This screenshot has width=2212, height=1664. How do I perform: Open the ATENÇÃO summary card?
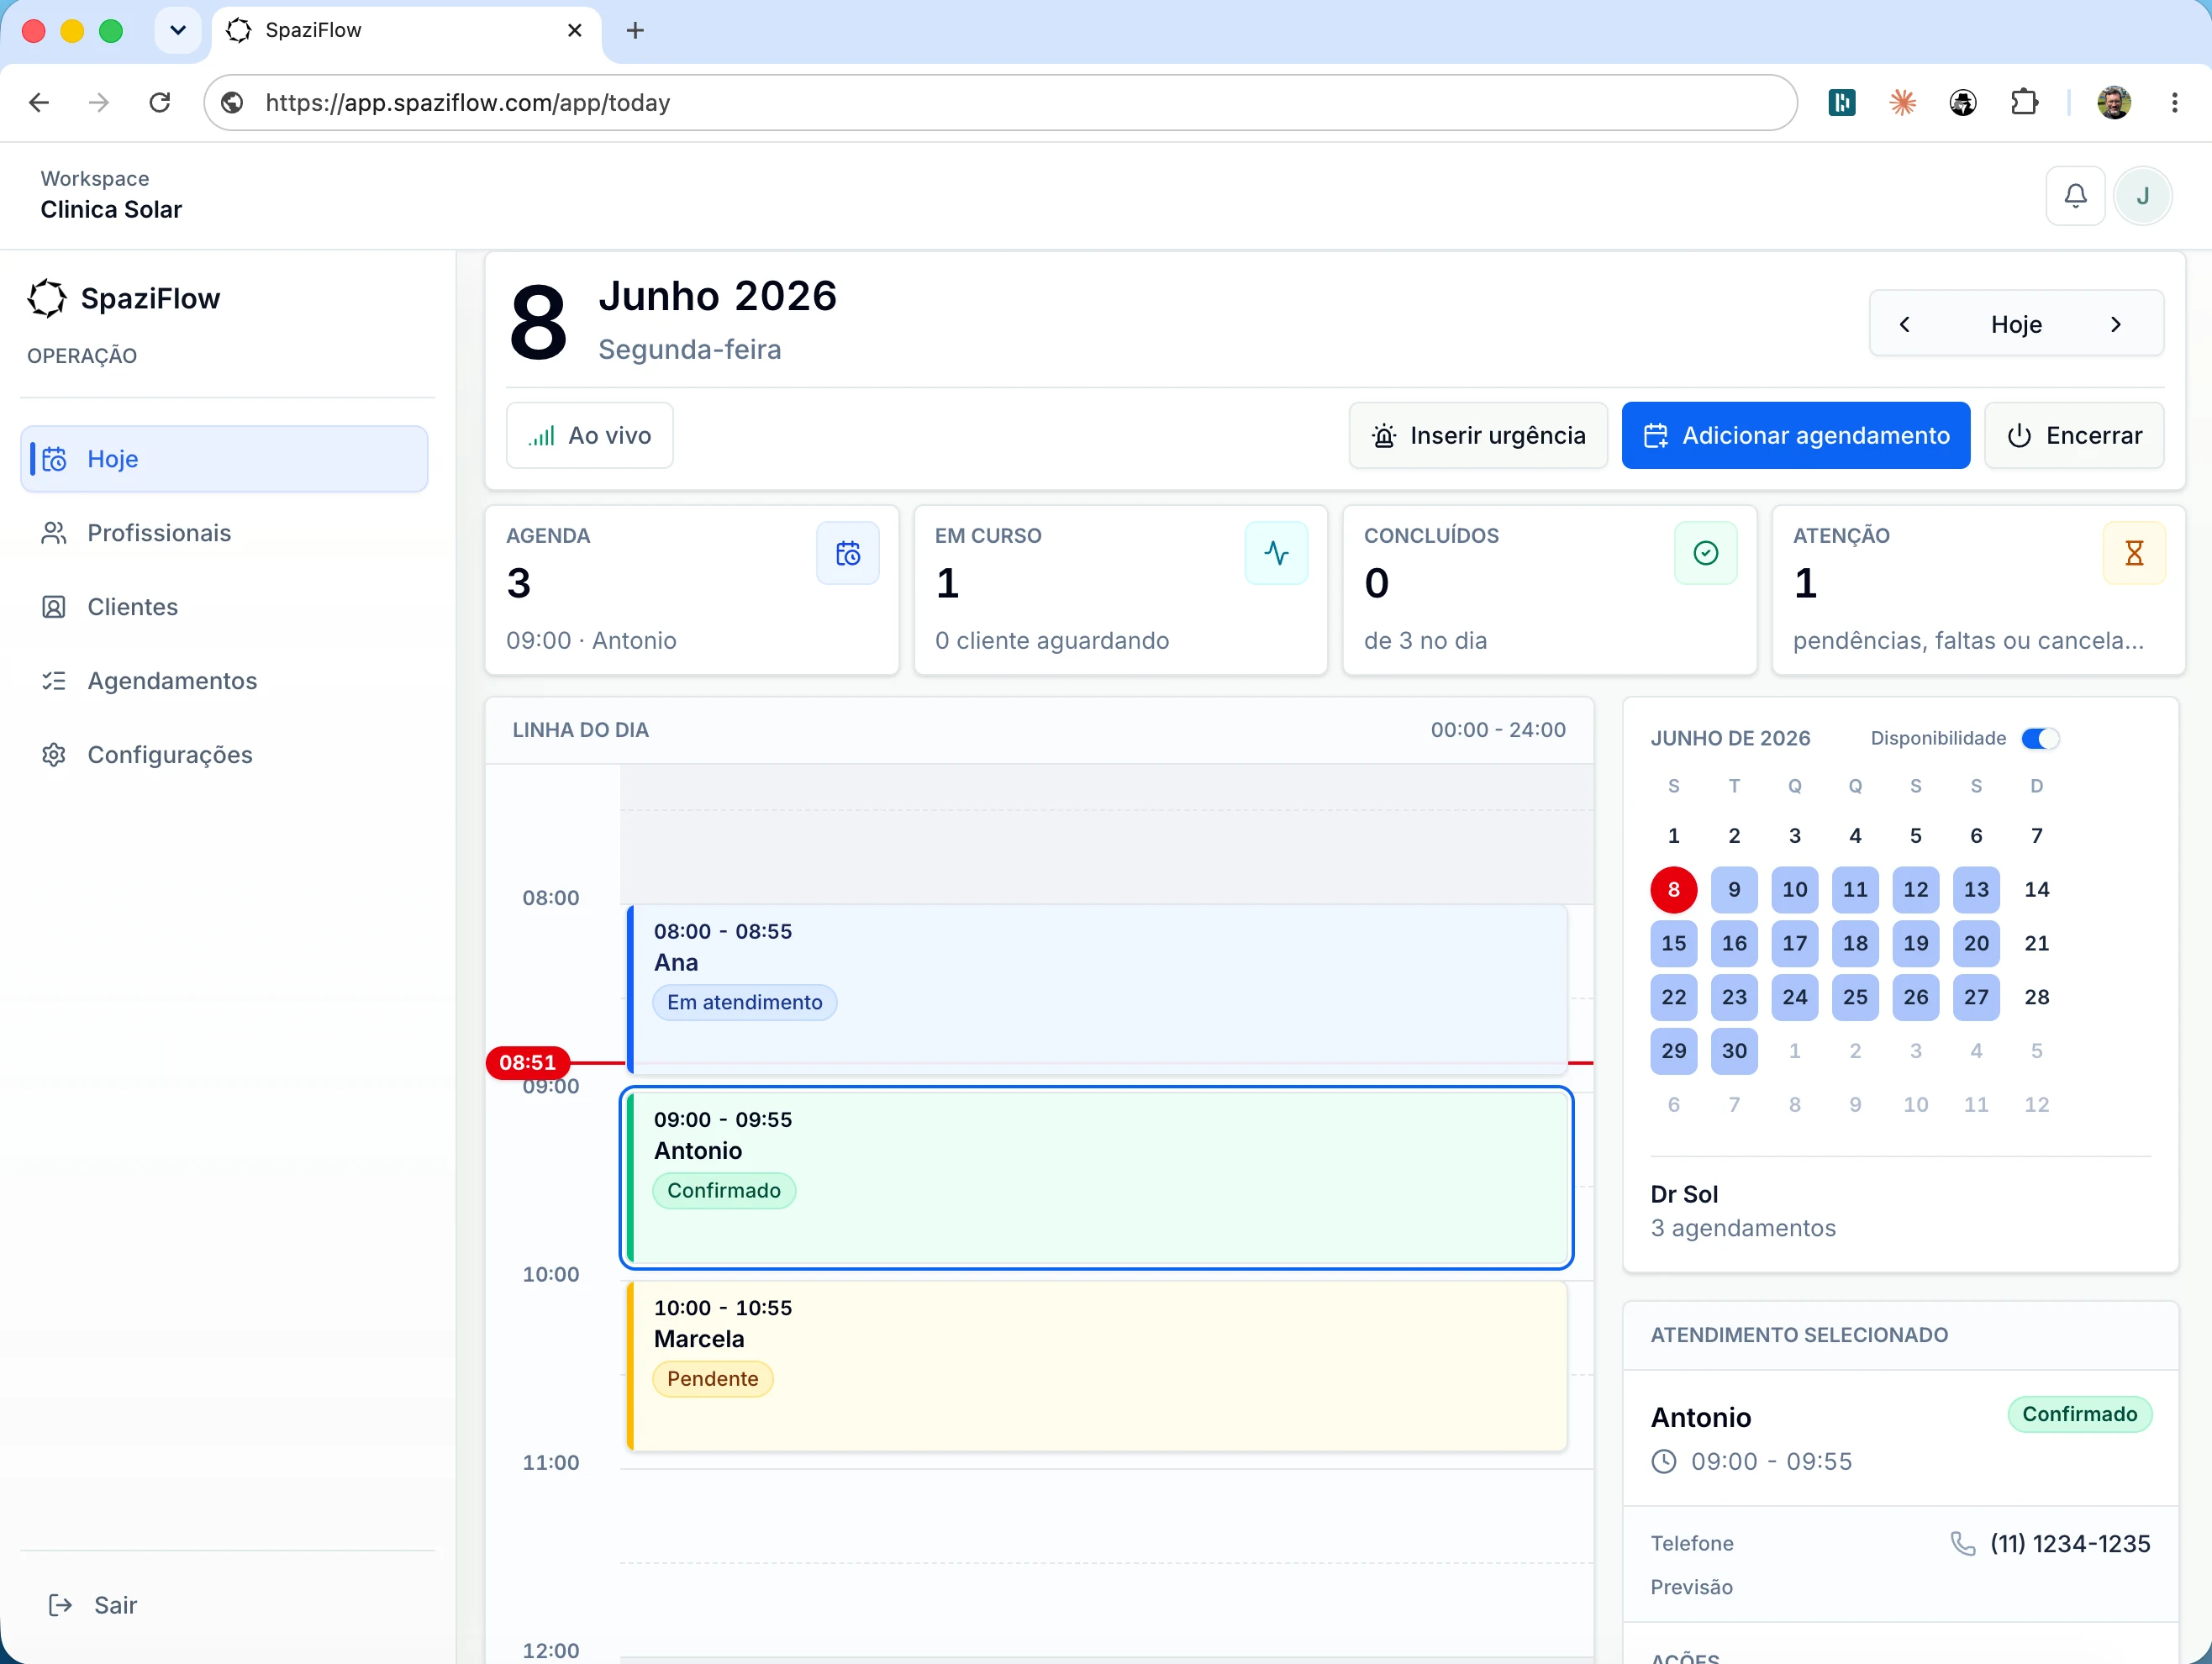pos(1978,590)
